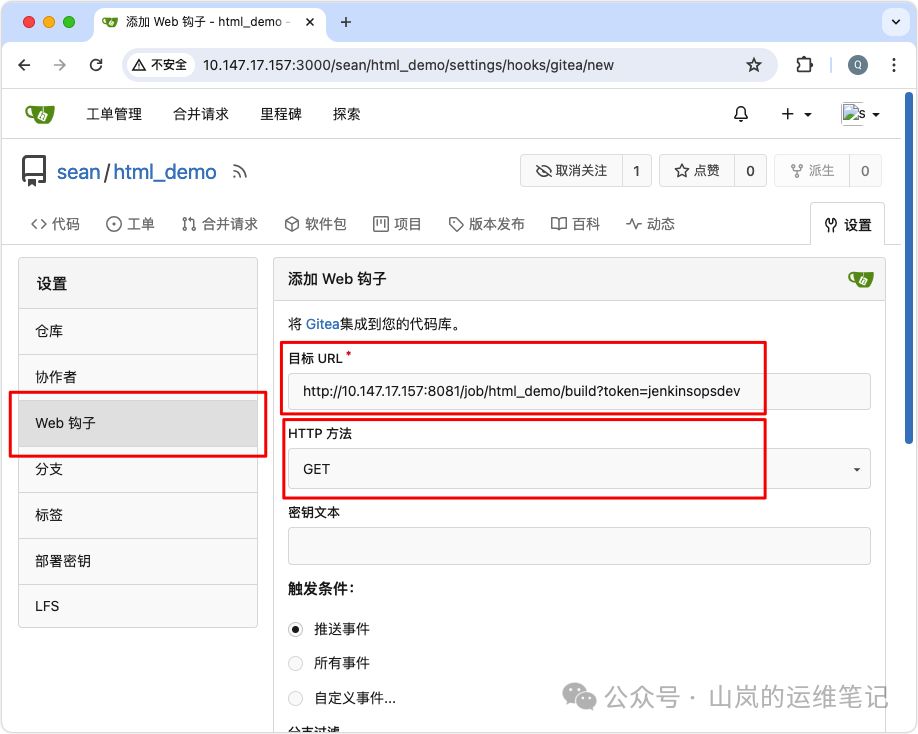The image size is (918, 734).
Task: Switch to the 代码 tab
Action: pyautogui.click(x=55, y=223)
